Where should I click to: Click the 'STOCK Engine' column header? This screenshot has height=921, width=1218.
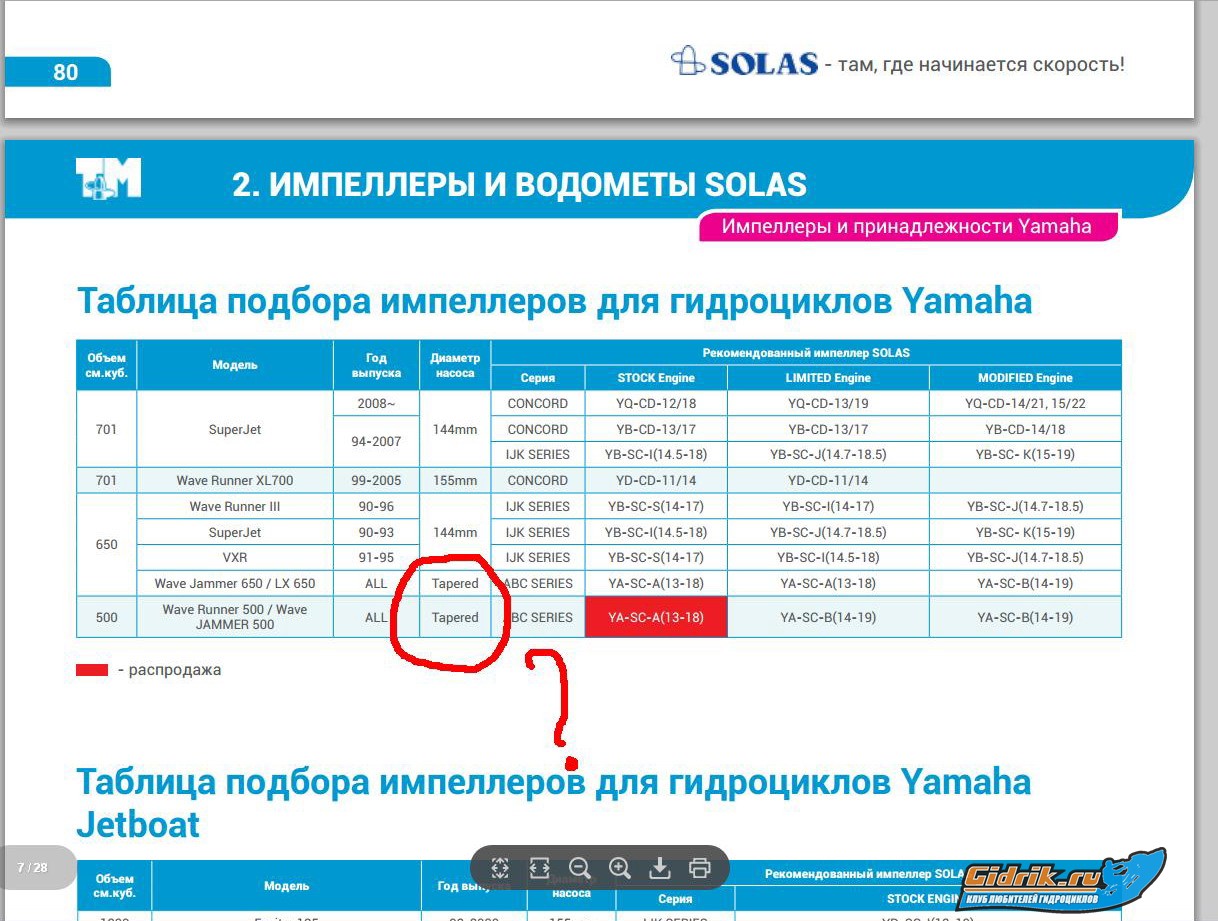click(x=656, y=378)
